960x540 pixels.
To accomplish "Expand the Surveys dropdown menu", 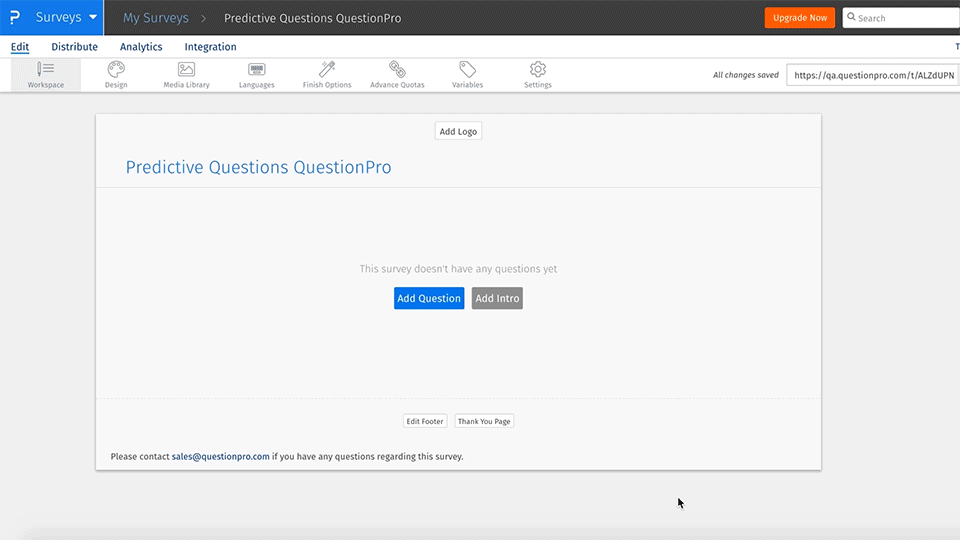I will pyautogui.click(x=66, y=18).
